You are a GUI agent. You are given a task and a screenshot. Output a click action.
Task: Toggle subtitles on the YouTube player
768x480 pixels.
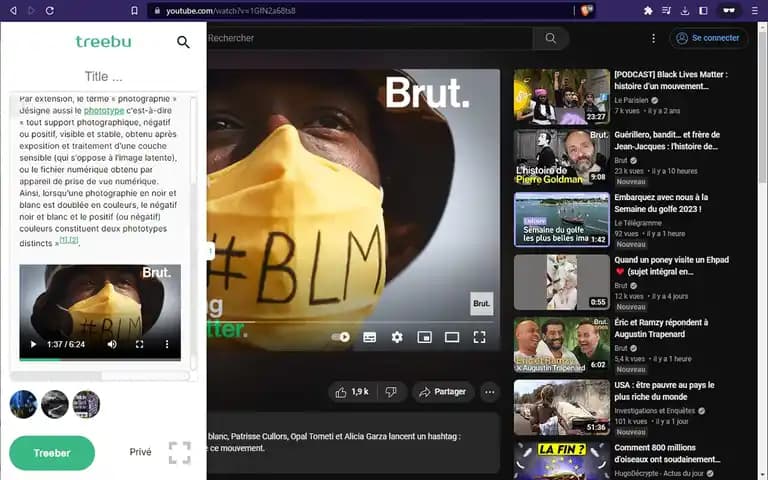[x=370, y=337]
